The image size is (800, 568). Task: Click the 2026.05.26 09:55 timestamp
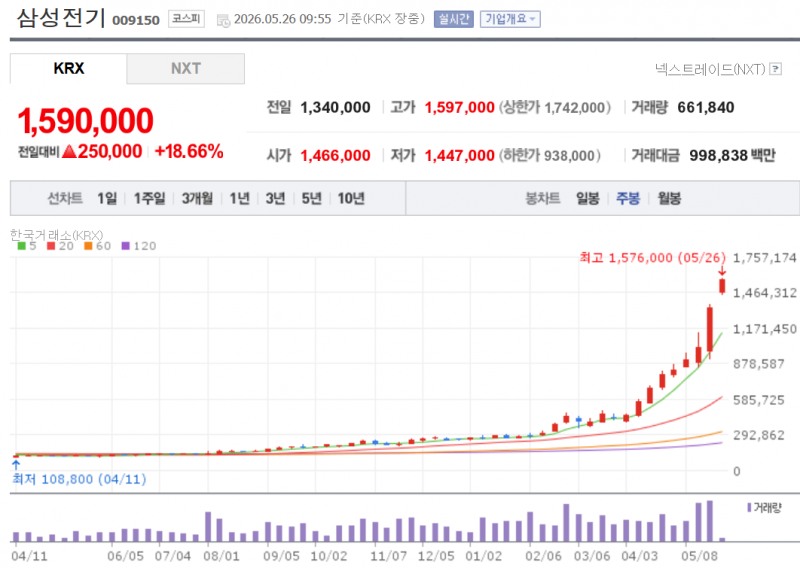coord(283,19)
